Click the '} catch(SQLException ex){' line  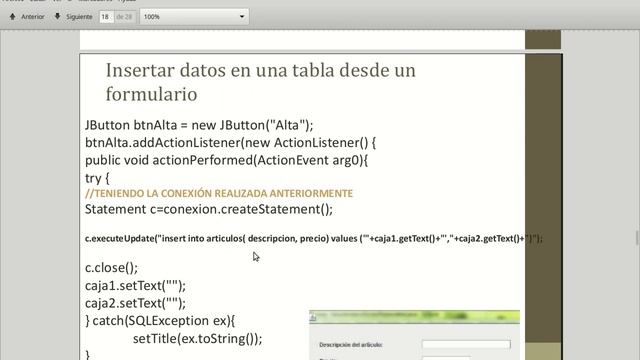coord(160,321)
